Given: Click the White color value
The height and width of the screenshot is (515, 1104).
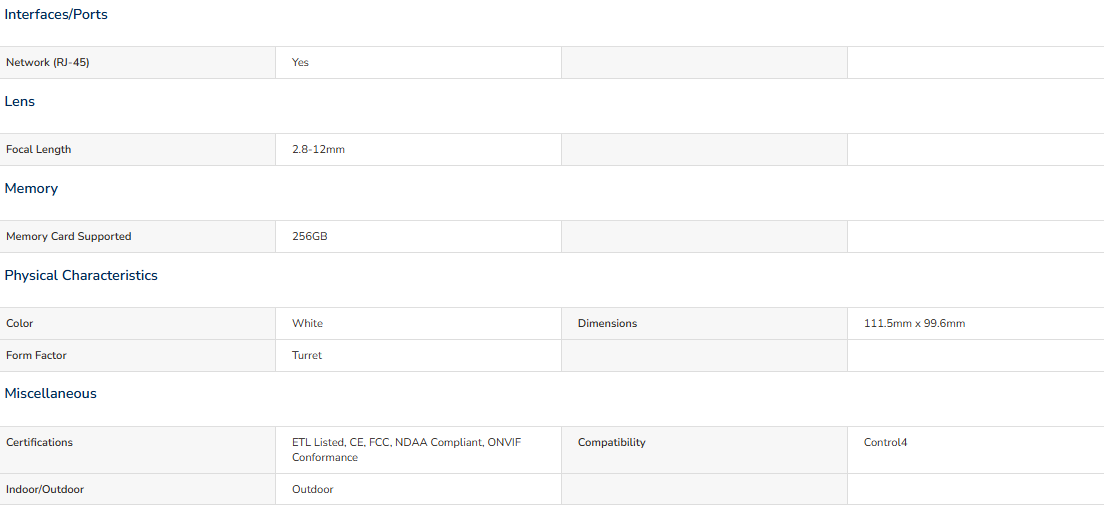Looking at the screenshot, I should (308, 323).
